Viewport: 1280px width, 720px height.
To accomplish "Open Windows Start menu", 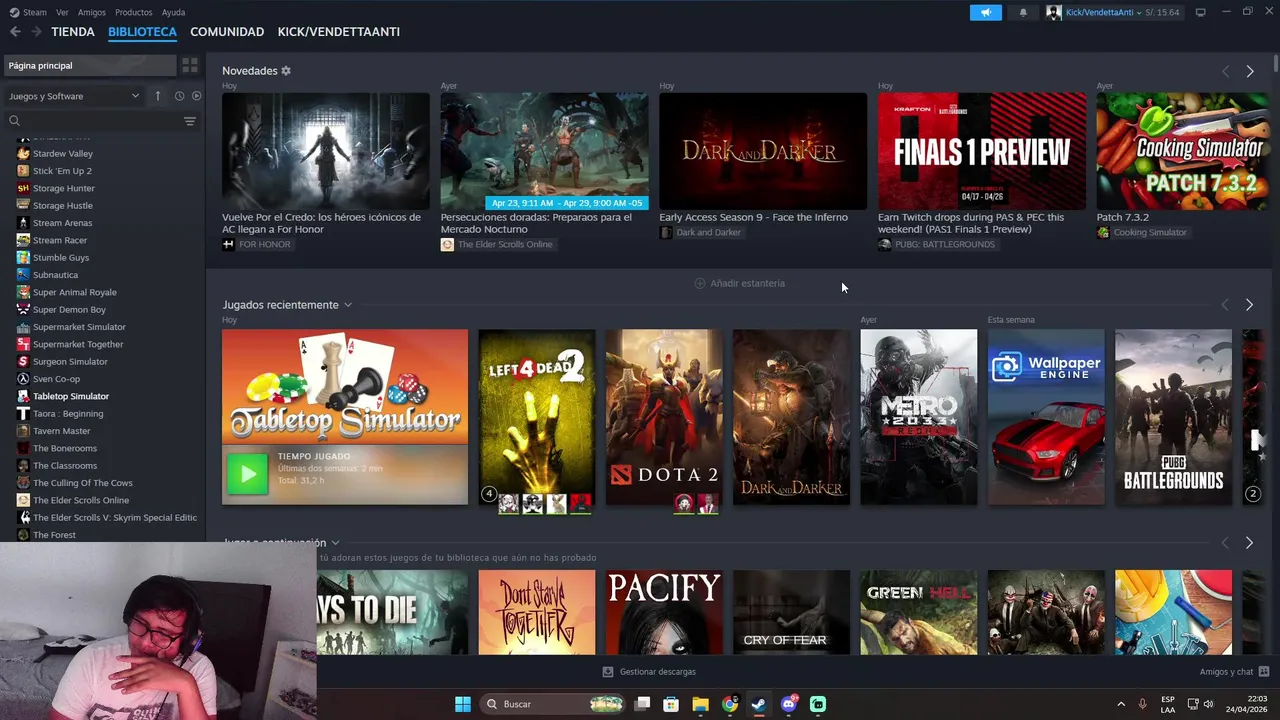I will pos(463,704).
